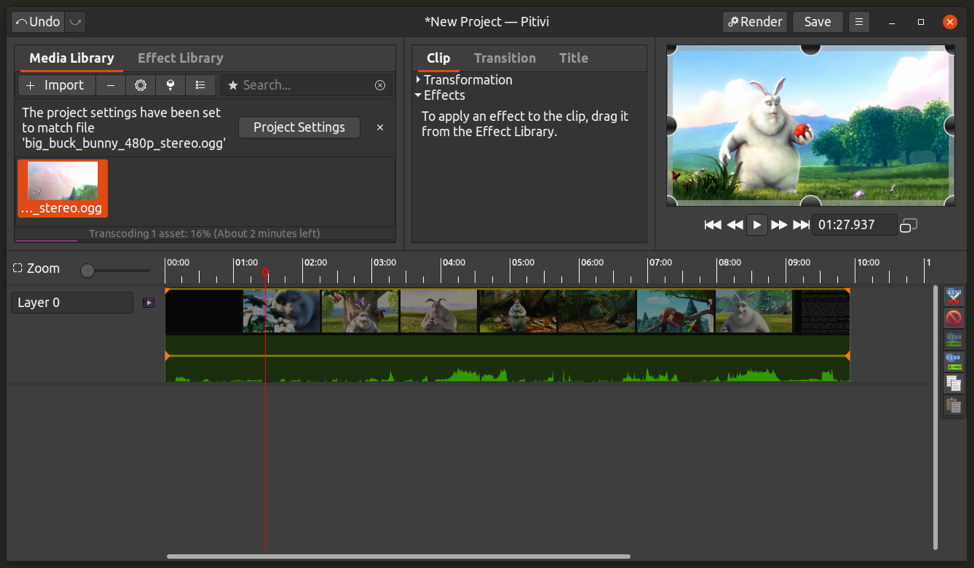Click the split clip scissors icon
974x568 pixels.
point(953,296)
